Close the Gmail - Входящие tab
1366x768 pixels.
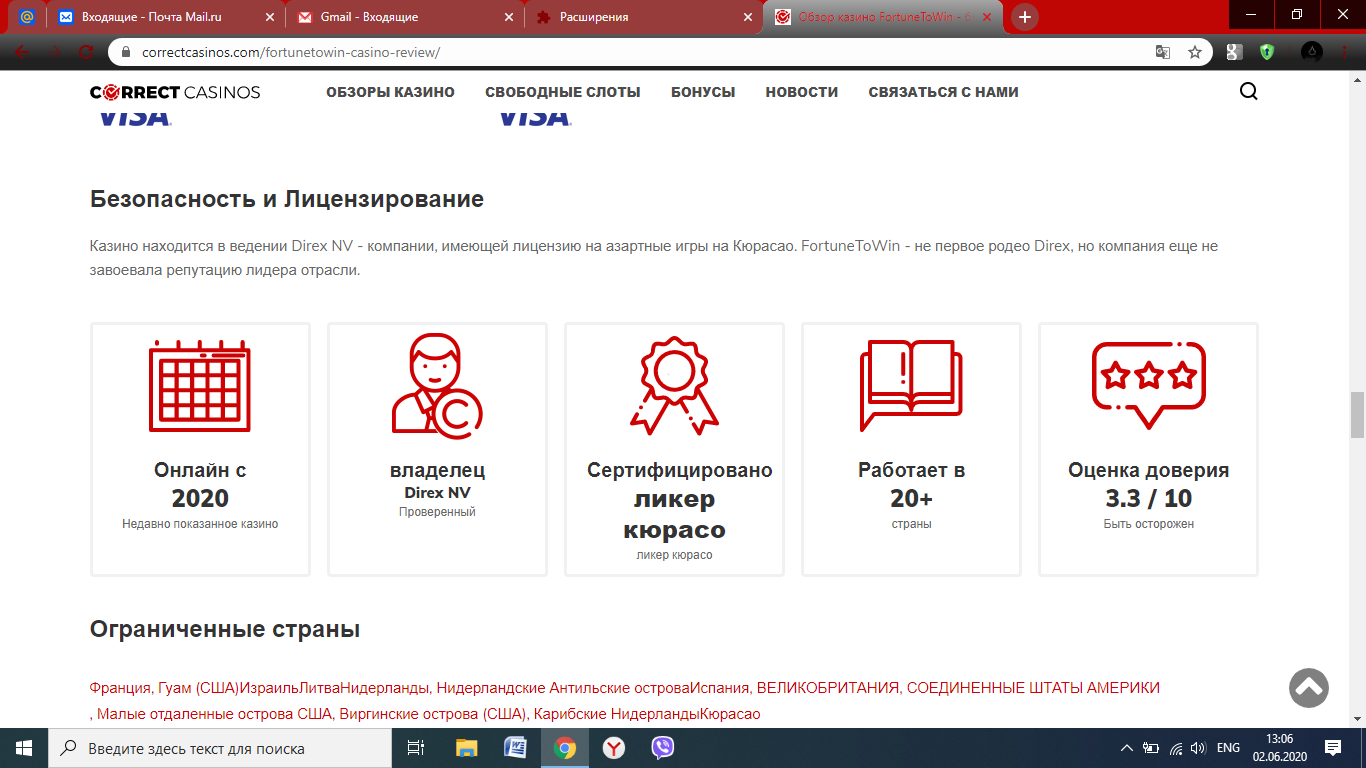point(507,17)
